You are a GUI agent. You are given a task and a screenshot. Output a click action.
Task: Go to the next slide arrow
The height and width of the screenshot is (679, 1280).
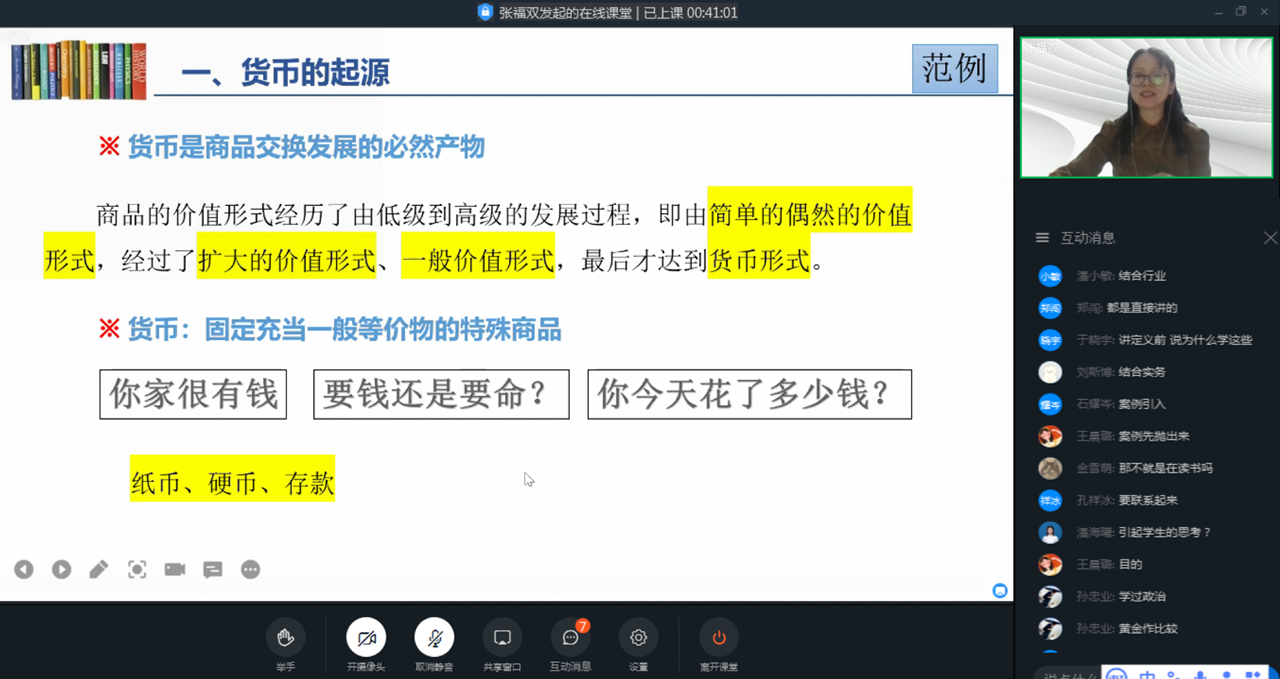(x=62, y=569)
